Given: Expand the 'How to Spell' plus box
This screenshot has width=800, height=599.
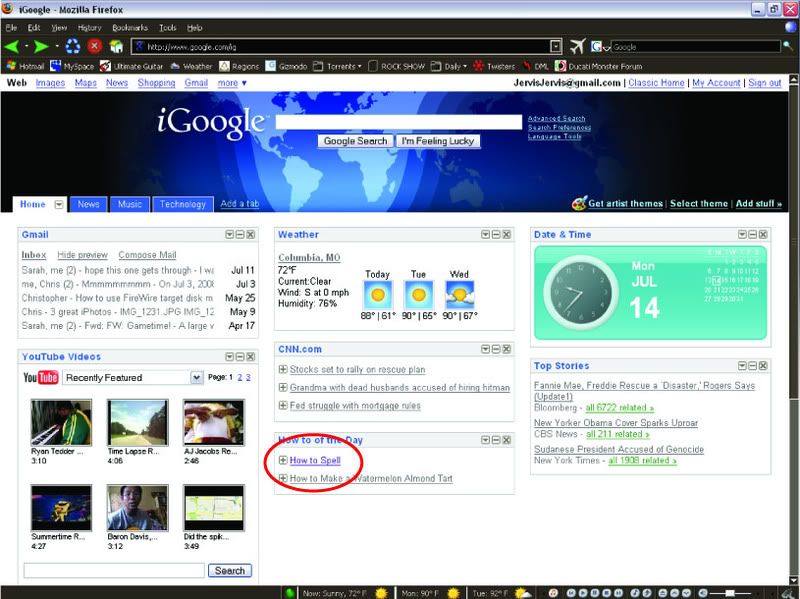Looking at the screenshot, I should [x=283, y=460].
